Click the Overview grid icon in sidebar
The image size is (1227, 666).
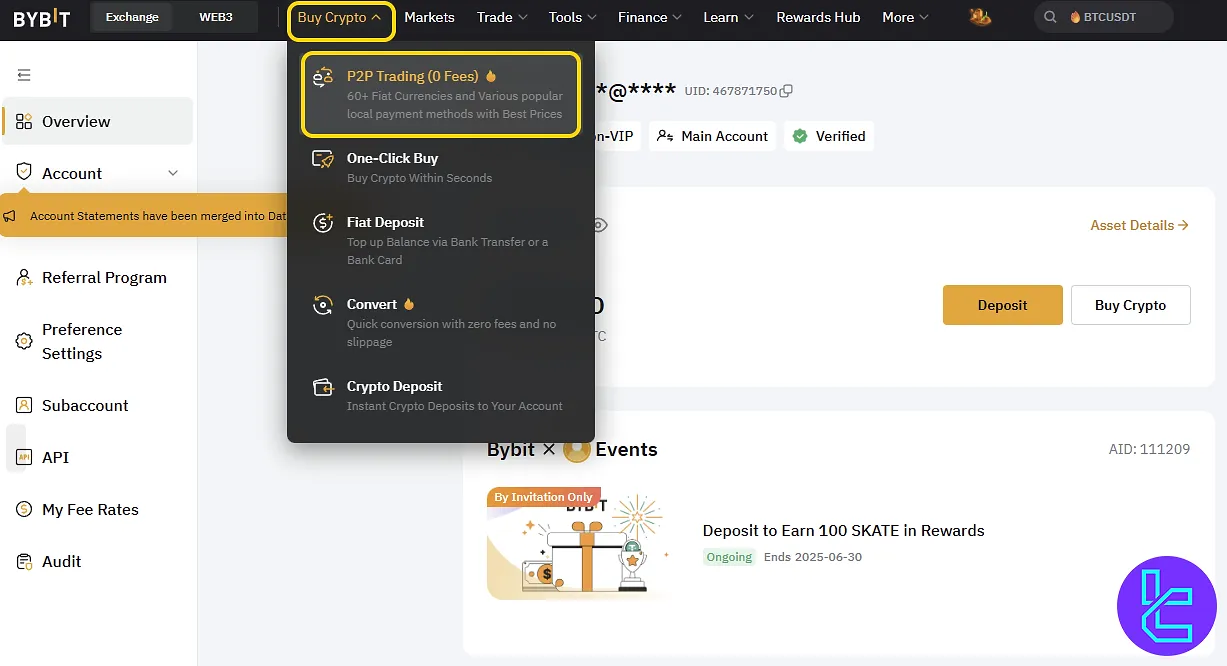coord(24,122)
